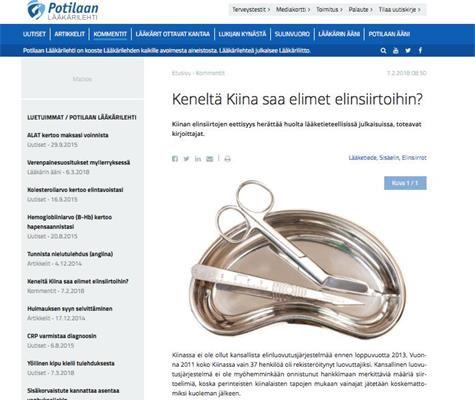This screenshot has height=400, width=475.
Task: Expand Terveystestit top link
Action: (x=251, y=10)
